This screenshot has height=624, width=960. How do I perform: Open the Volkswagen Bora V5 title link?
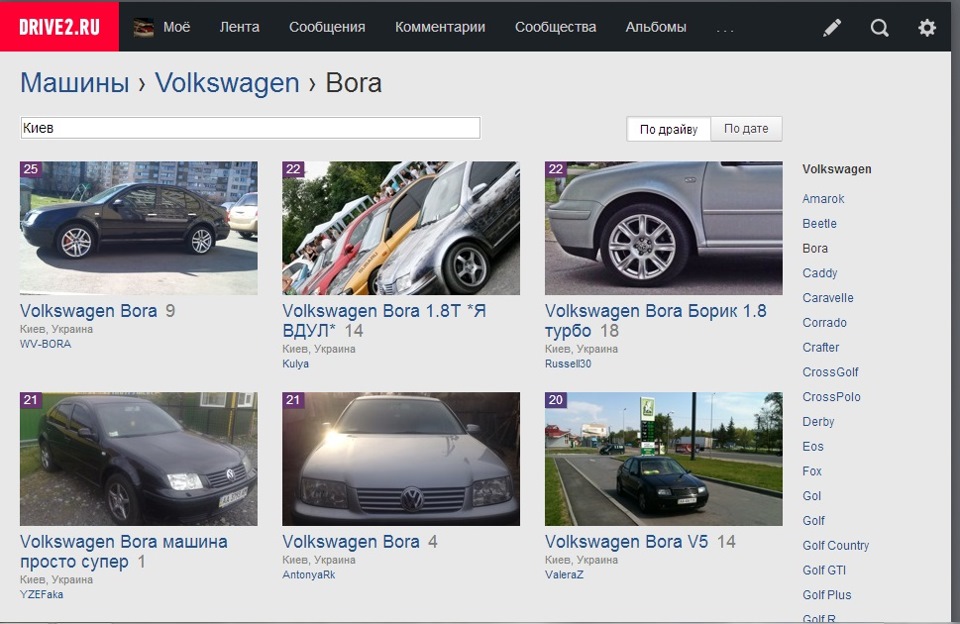pos(626,542)
